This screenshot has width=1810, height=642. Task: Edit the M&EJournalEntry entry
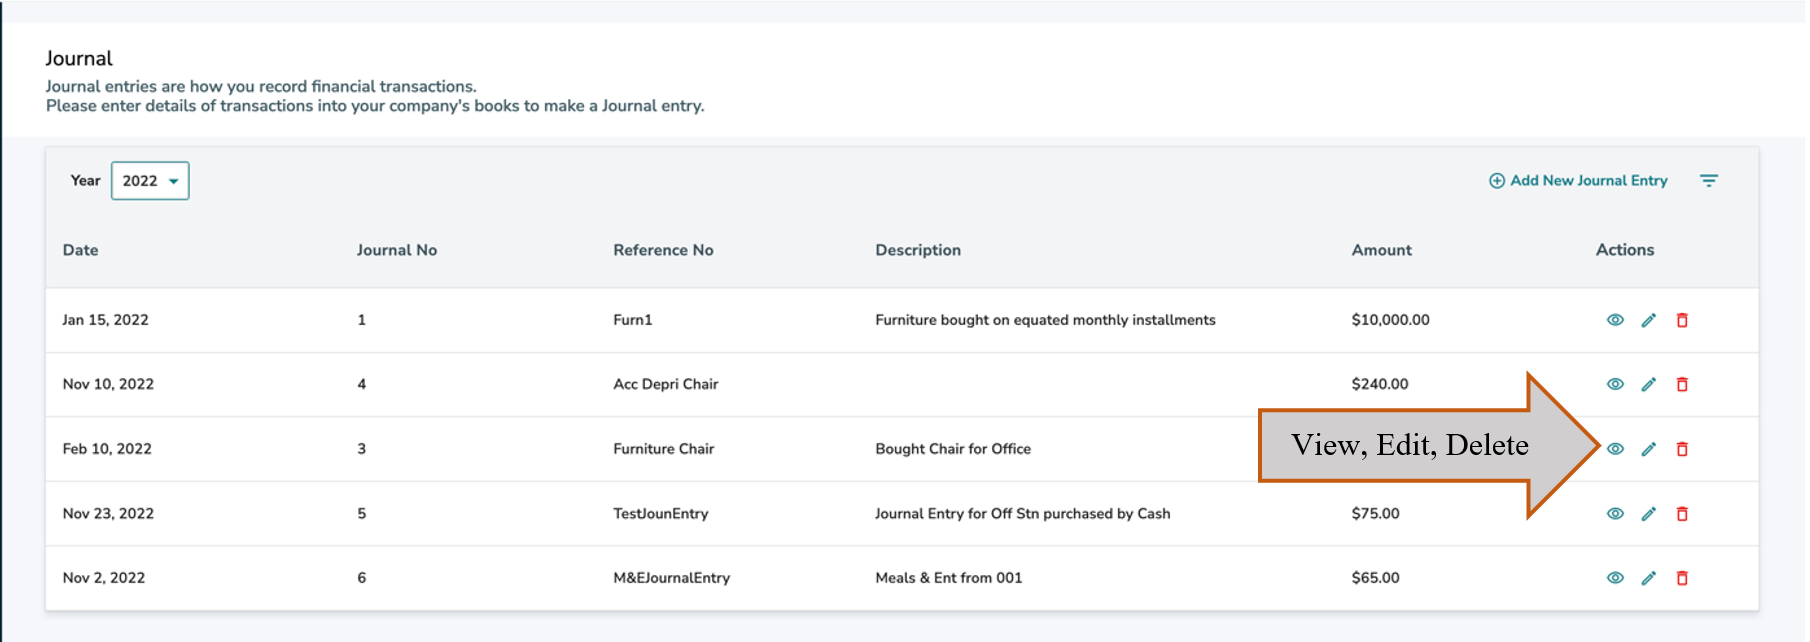[x=1649, y=578]
